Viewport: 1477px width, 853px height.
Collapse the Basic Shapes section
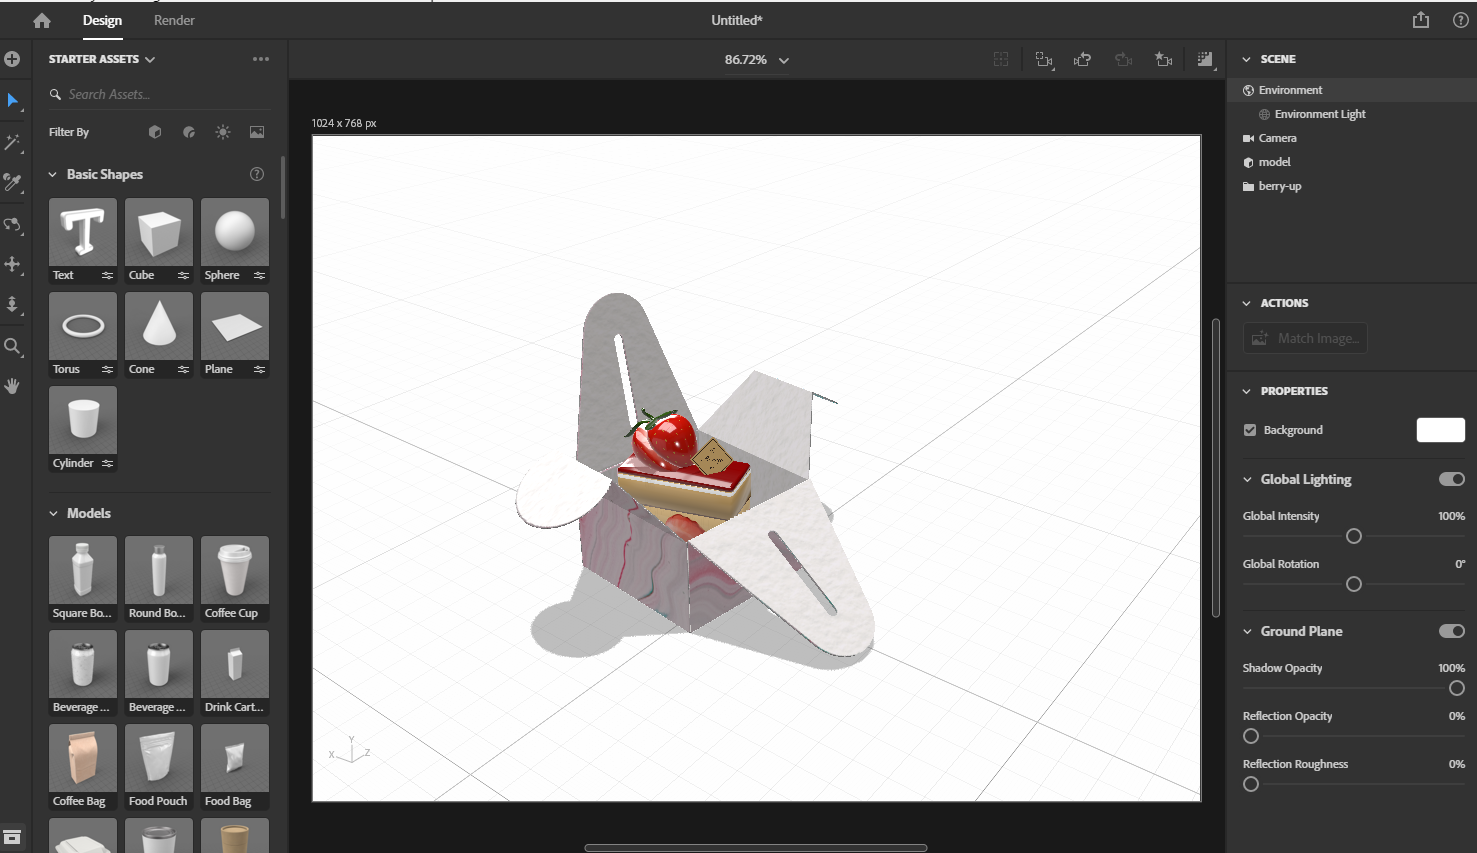(53, 174)
